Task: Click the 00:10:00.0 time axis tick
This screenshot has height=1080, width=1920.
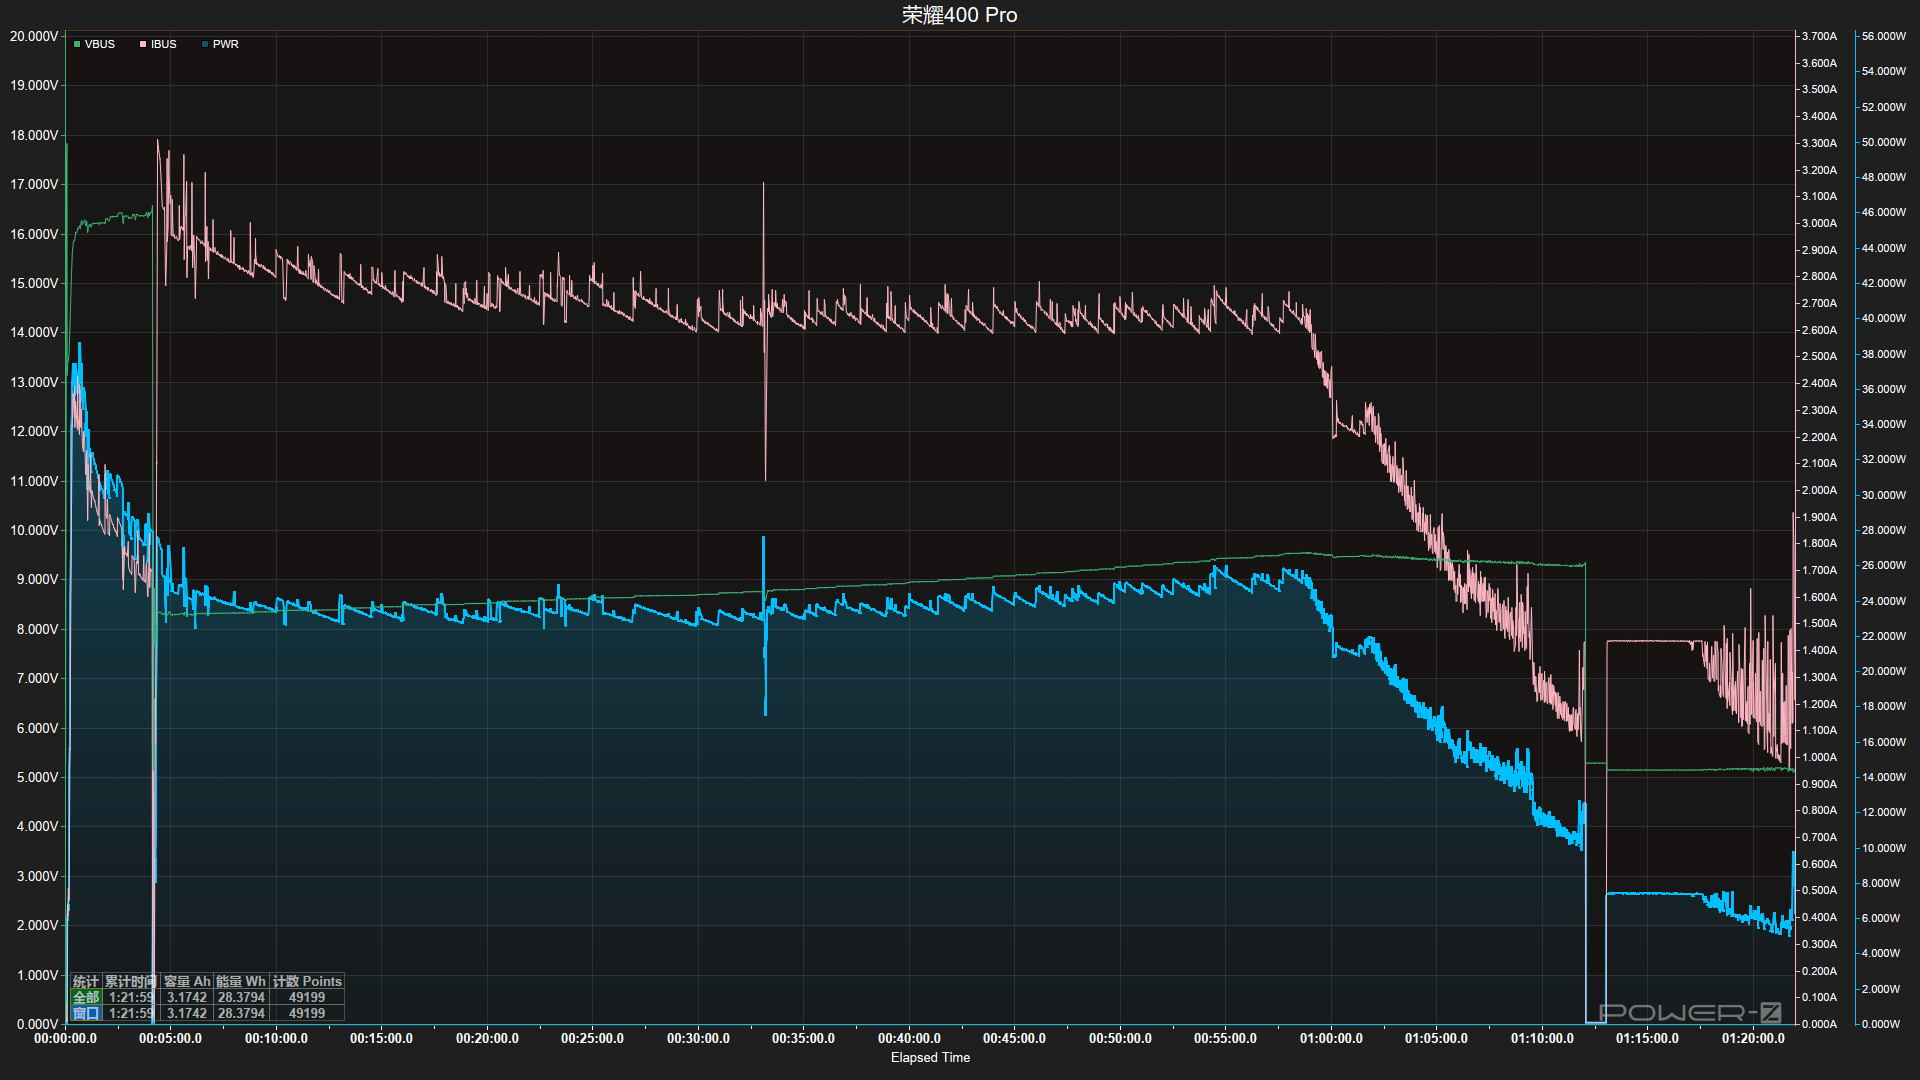Action: click(x=276, y=1039)
